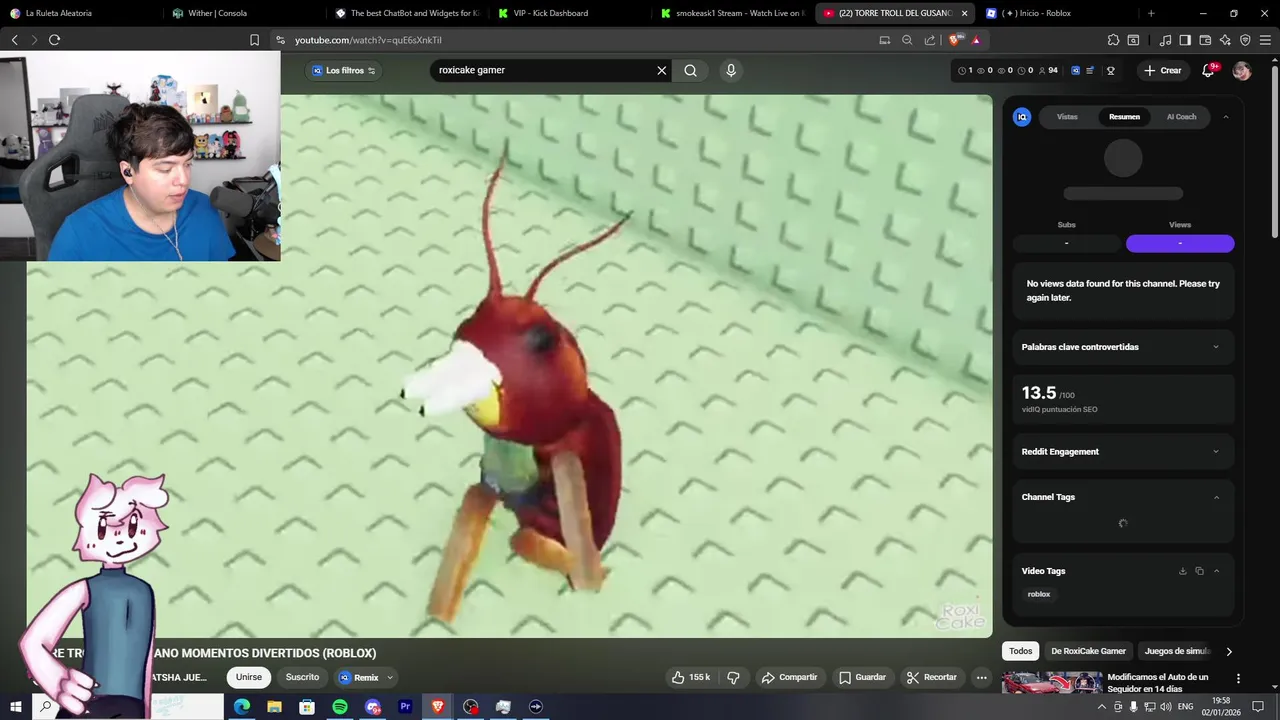
Task: Select the Subs metric toggle
Action: [1066, 243]
